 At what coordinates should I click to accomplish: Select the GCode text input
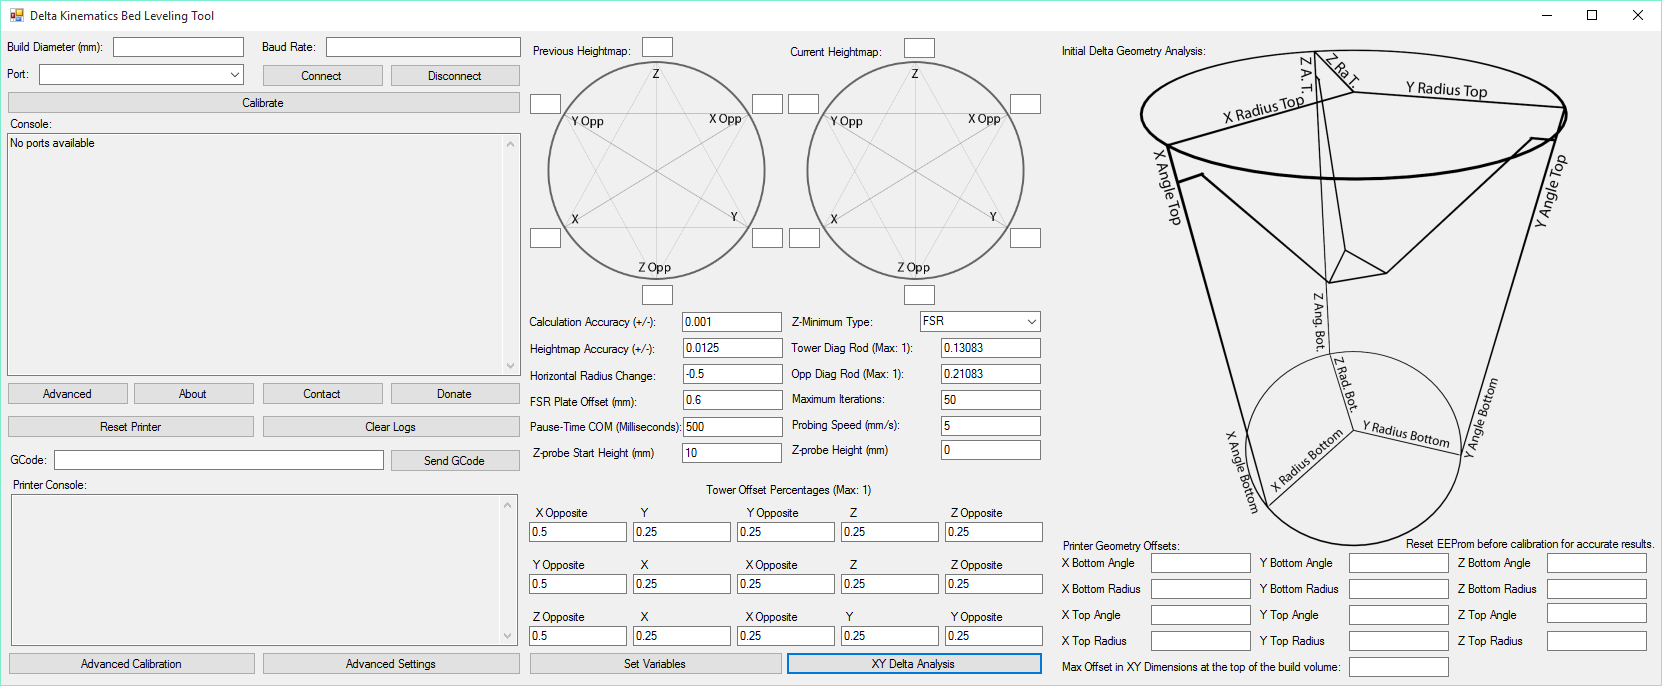[x=218, y=460]
